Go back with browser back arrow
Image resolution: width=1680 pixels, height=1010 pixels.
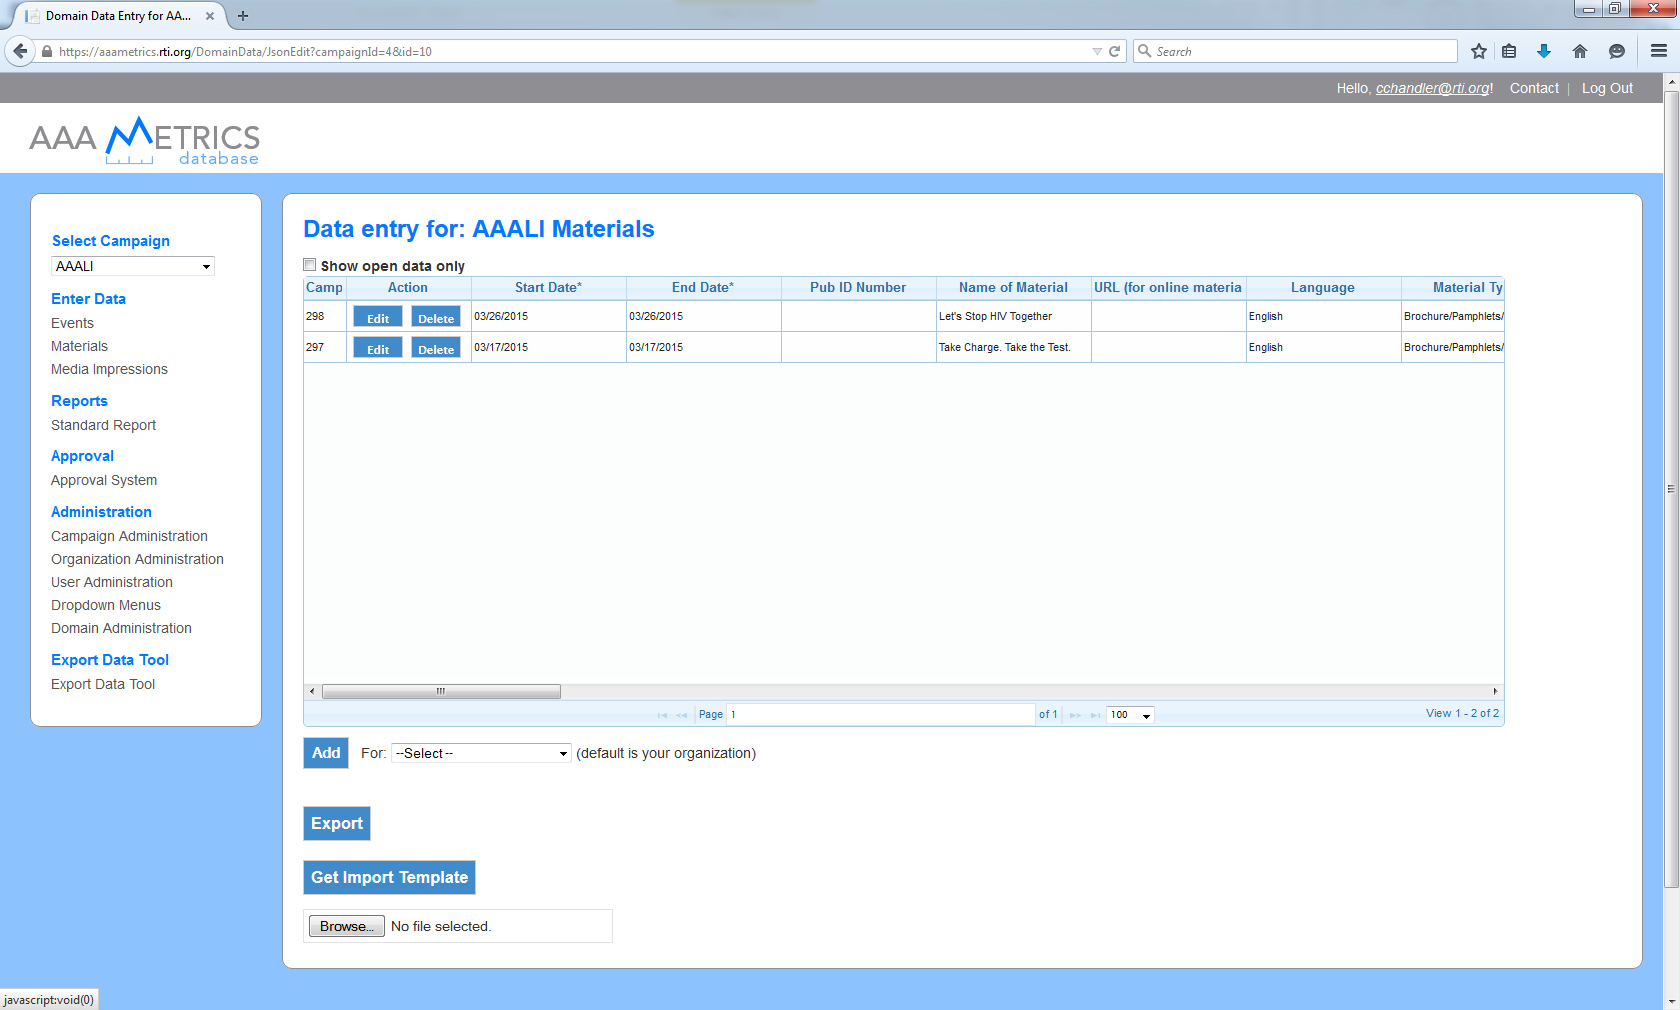tap(20, 51)
